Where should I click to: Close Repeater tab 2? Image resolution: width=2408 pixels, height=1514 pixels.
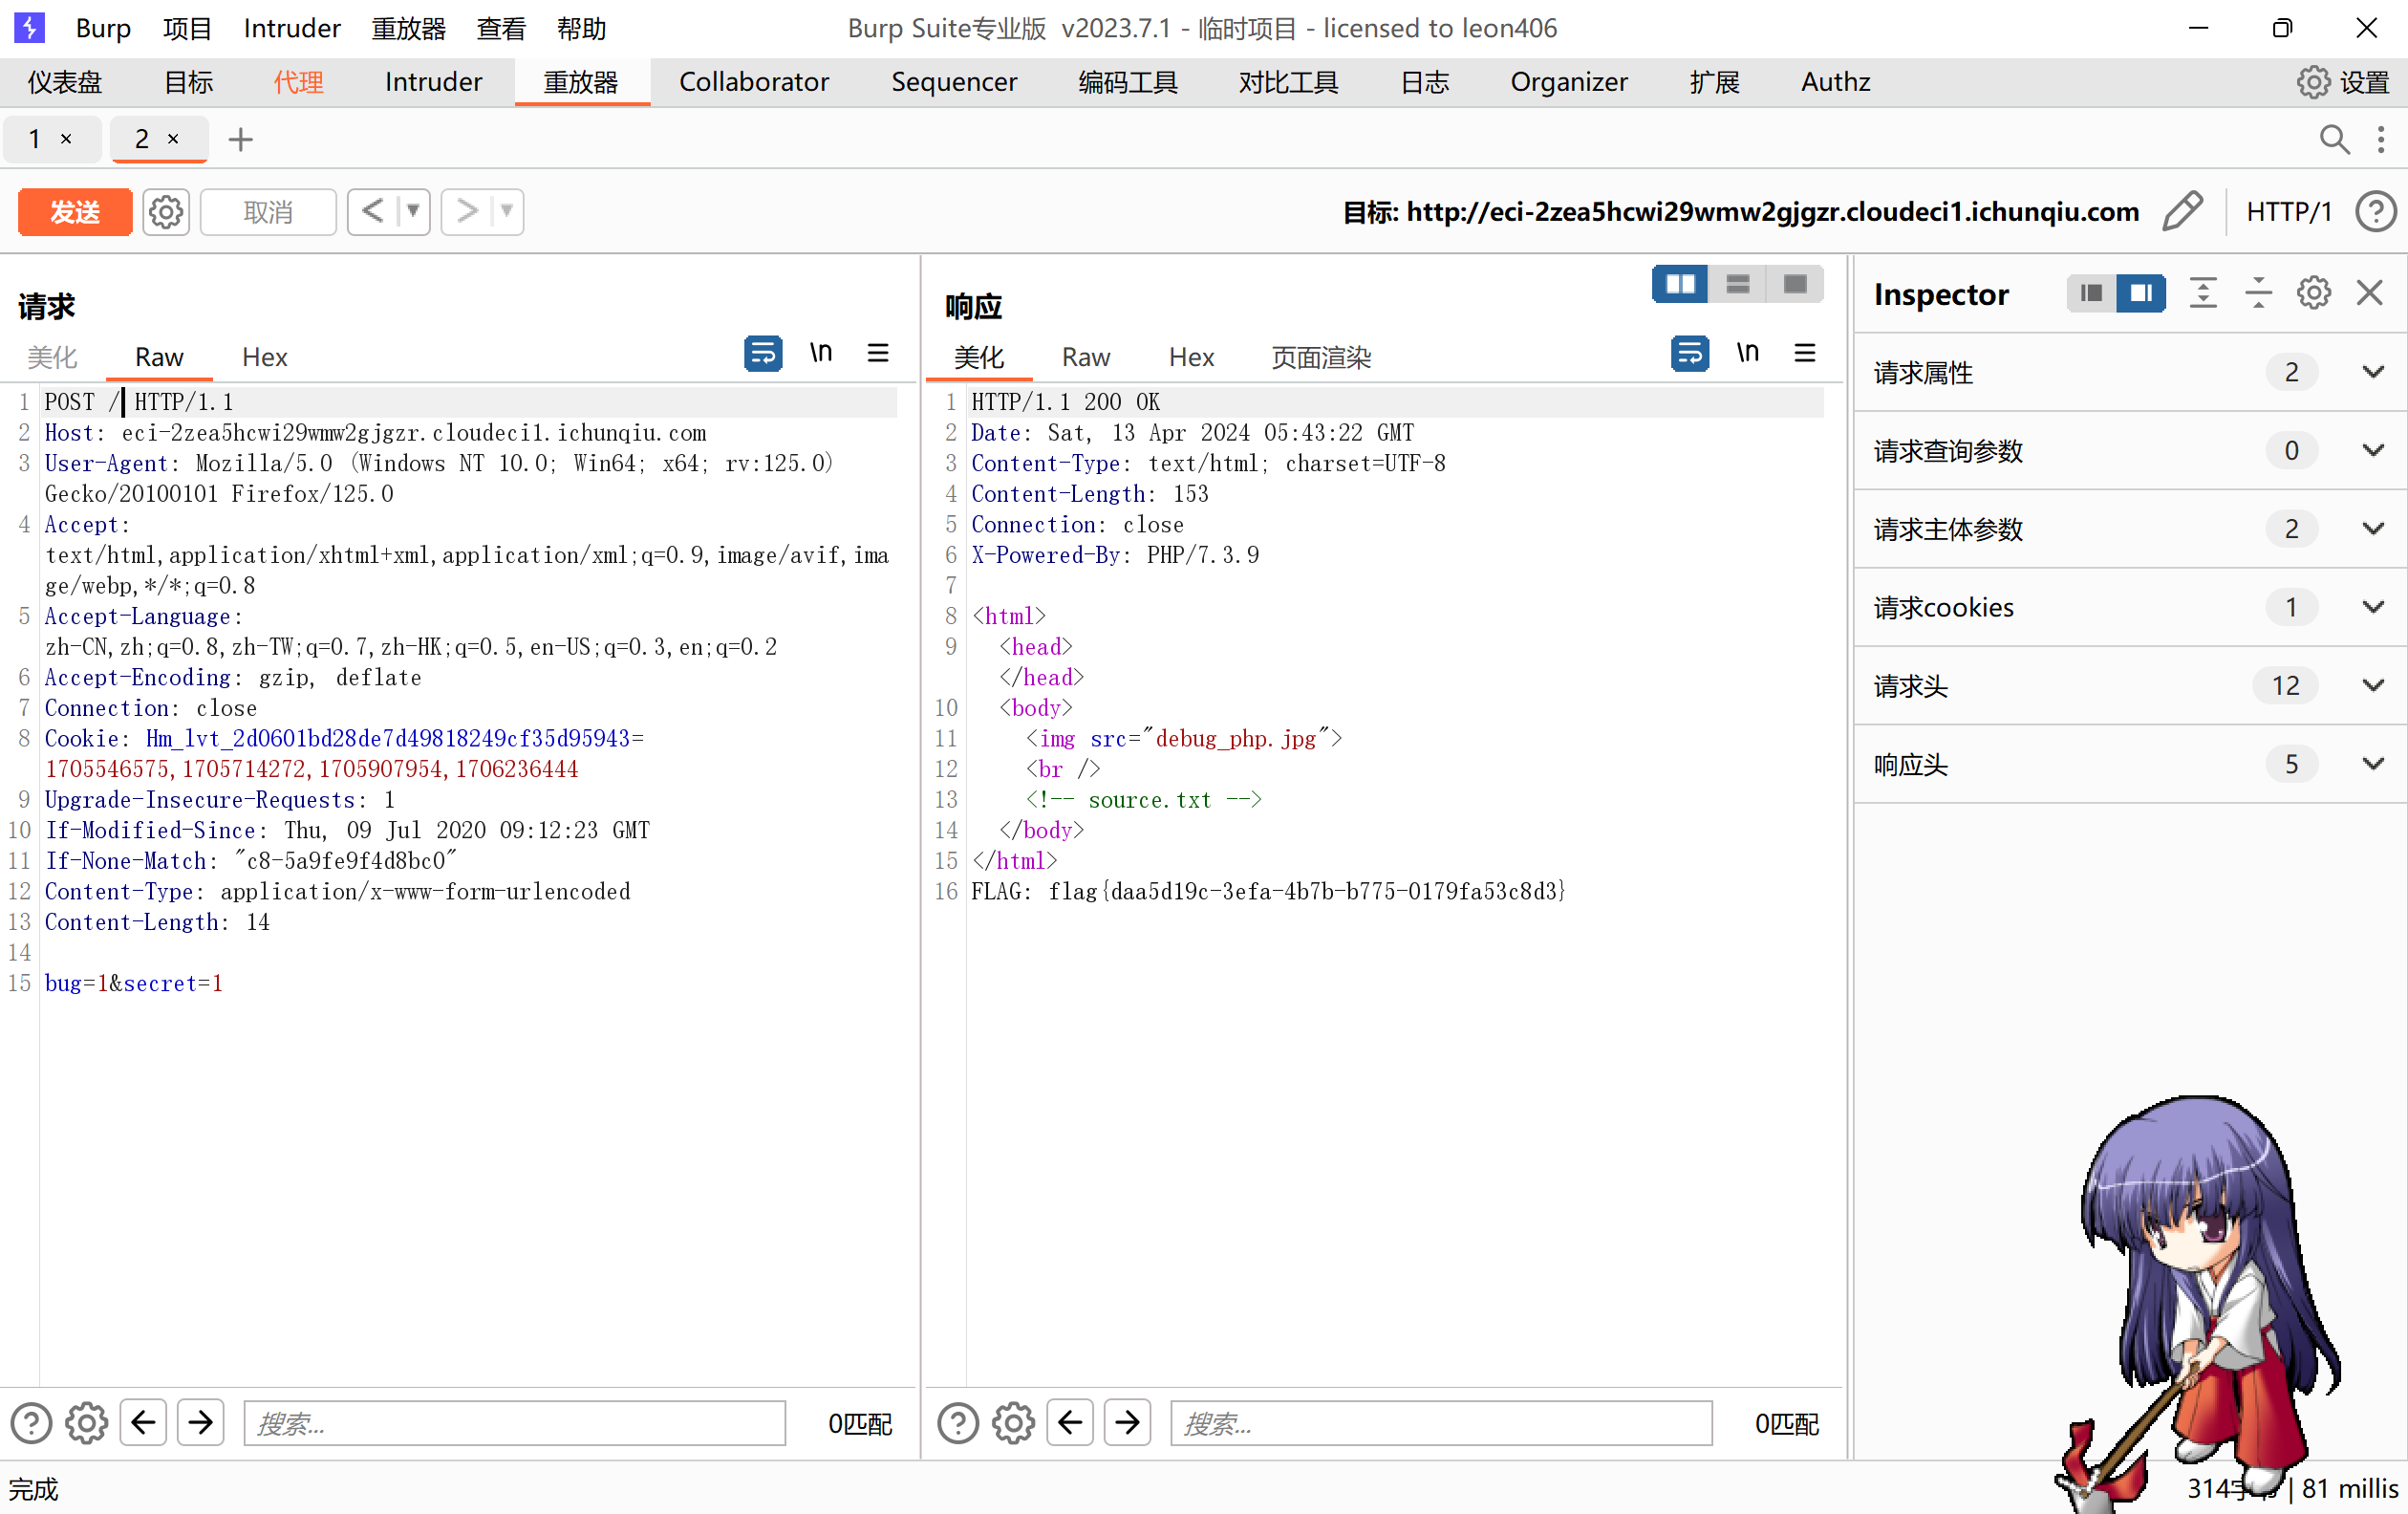[x=173, y=139]
